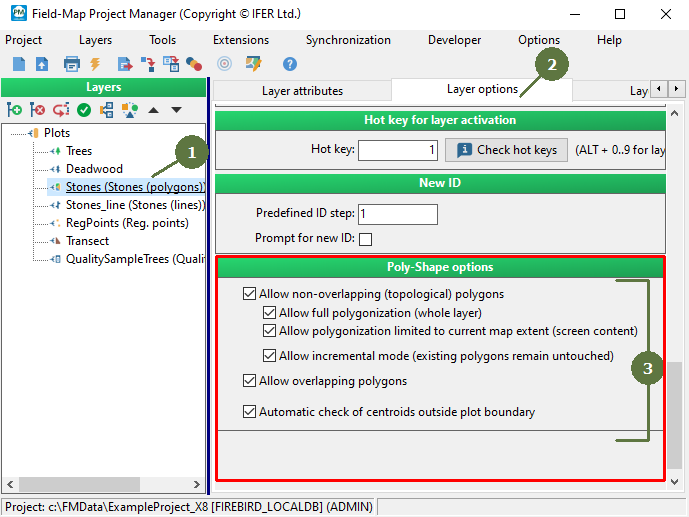This screenshot has height=517, width=689.
Task: Click the Predefined ID step input field
Action: pos(397,215)
